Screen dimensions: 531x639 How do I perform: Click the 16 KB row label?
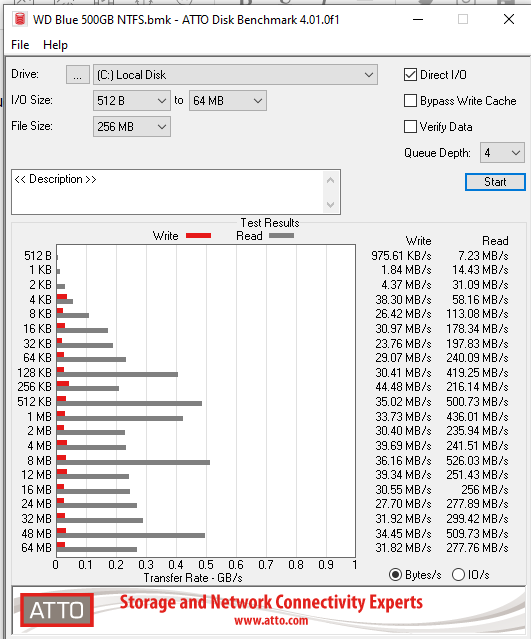(37, 328)
